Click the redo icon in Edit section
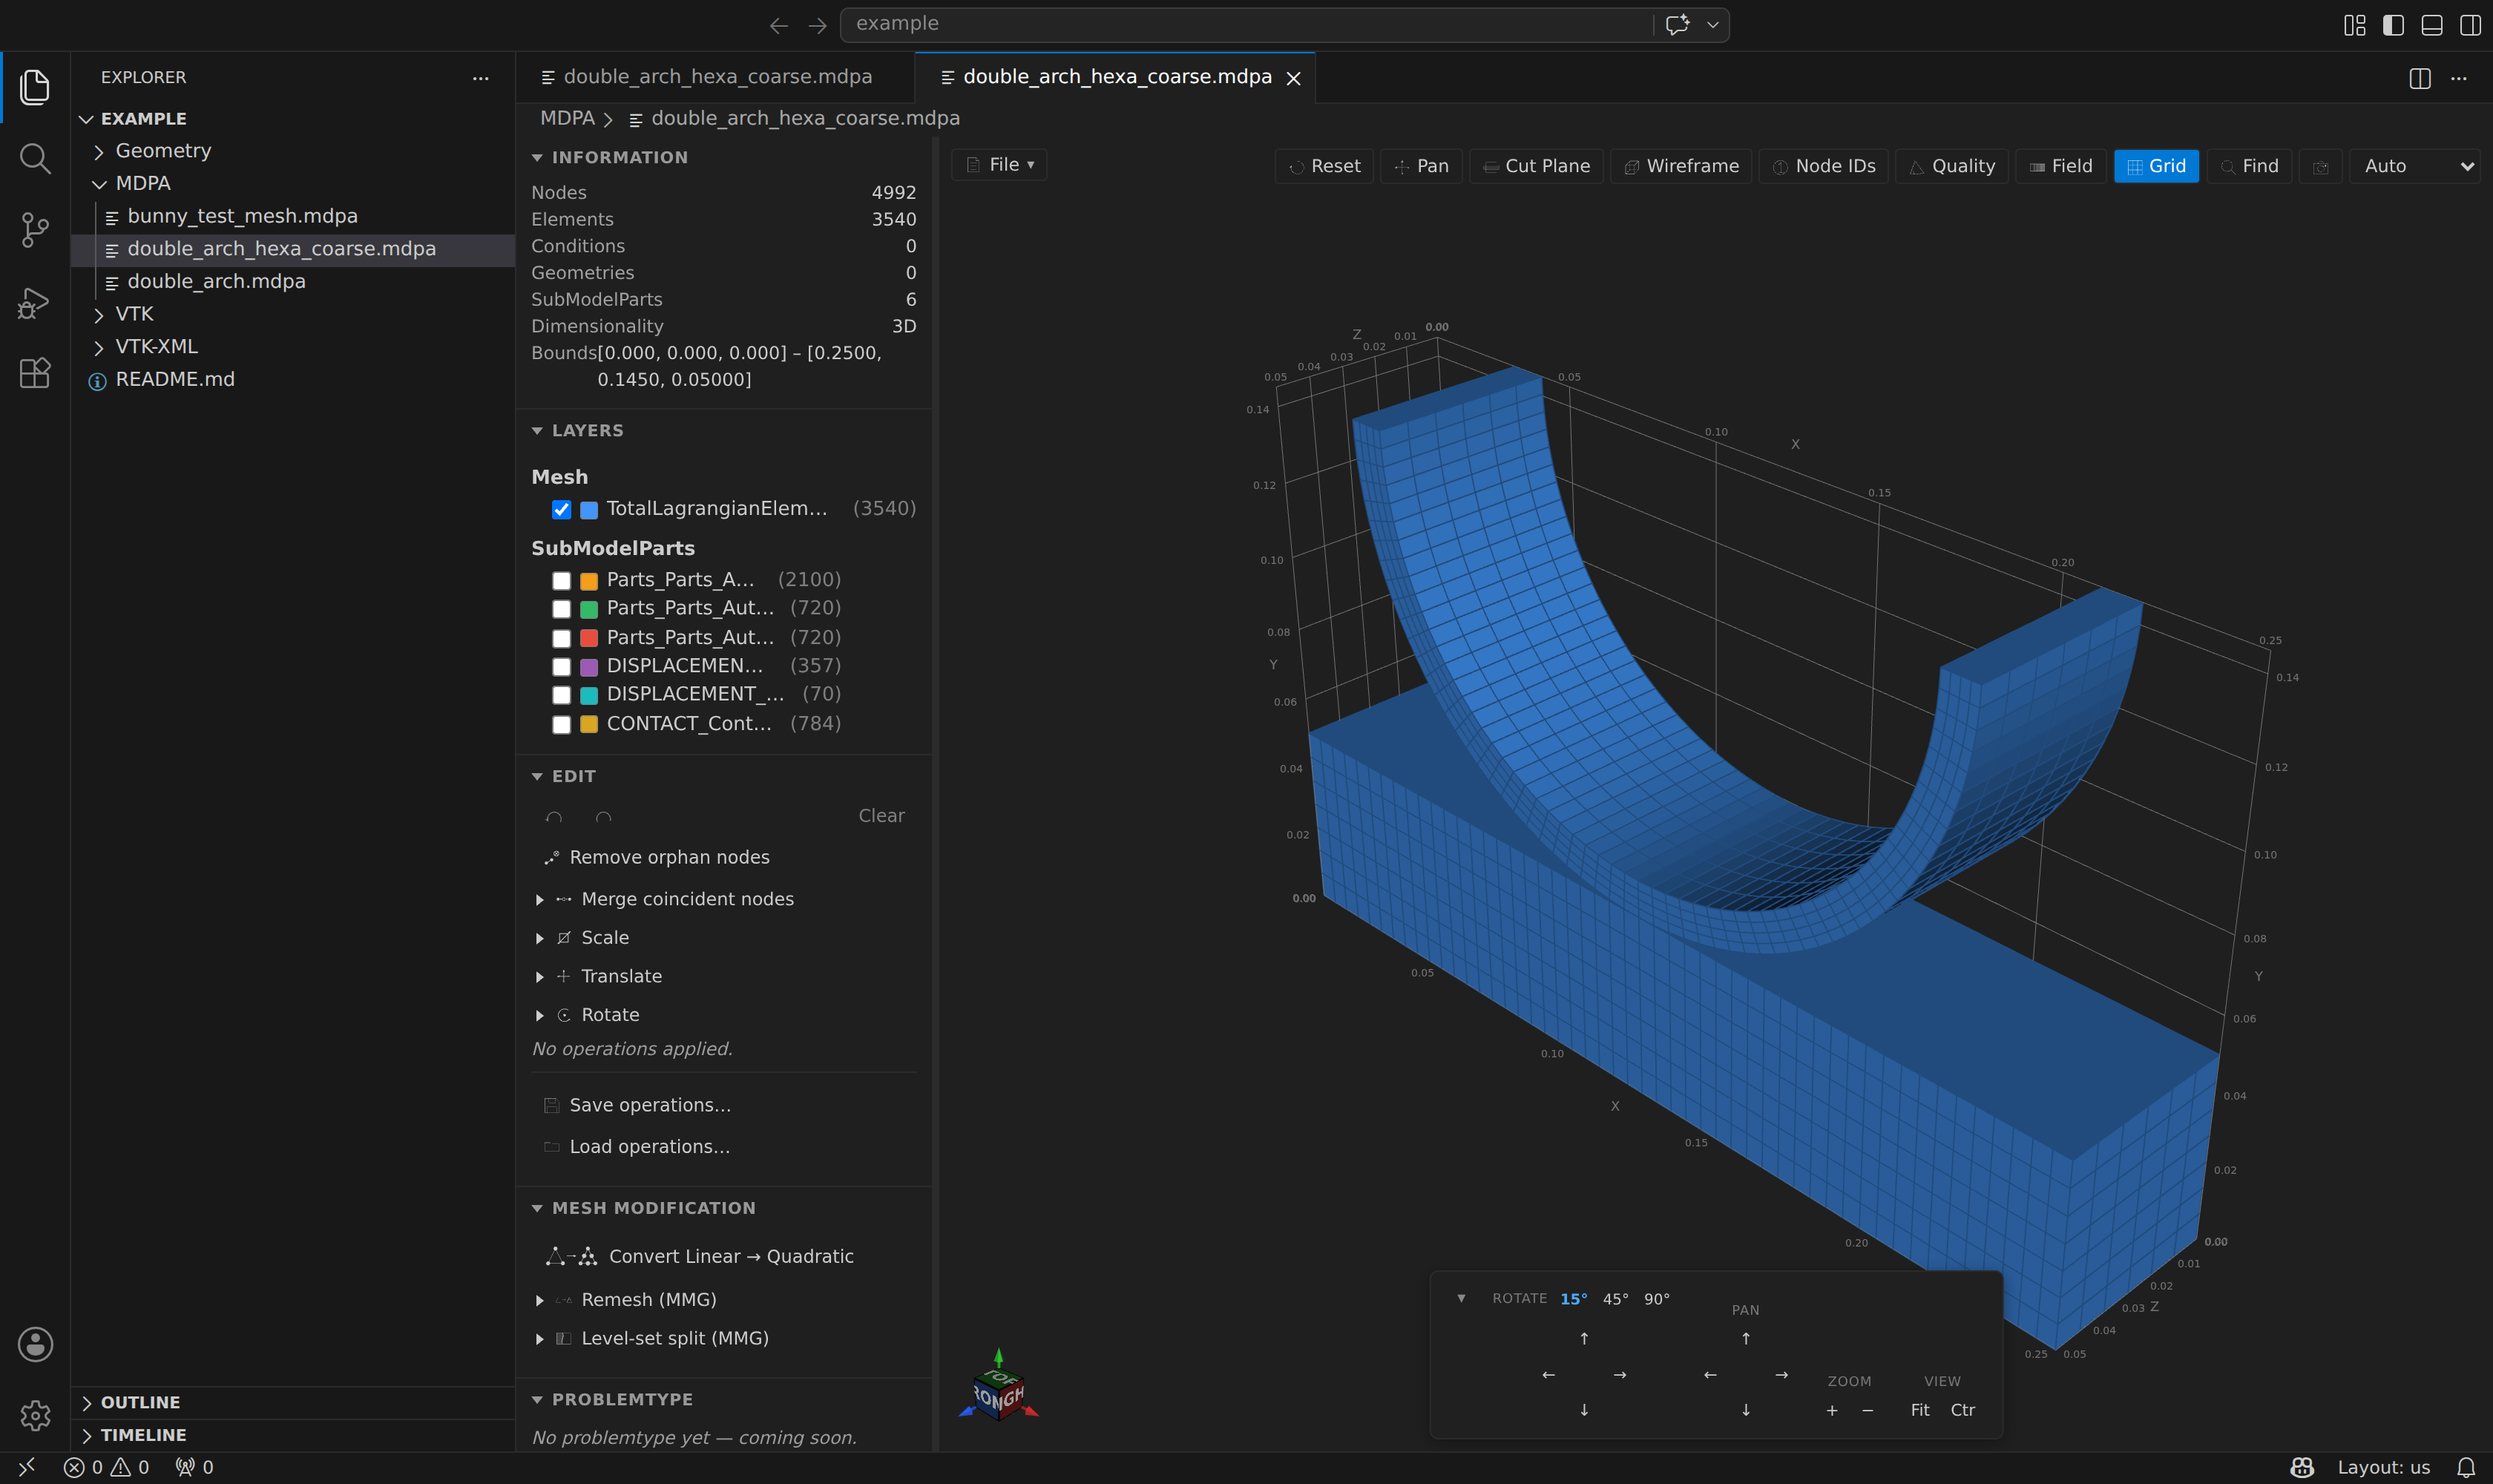Screen dimensions: 2493x1484 pos(603,817)
